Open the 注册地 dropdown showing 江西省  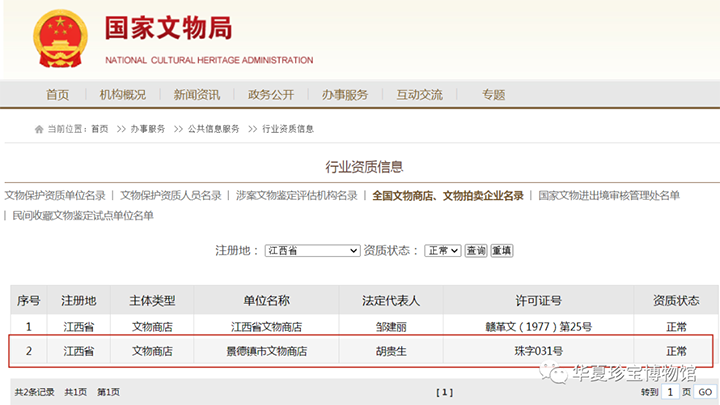coord(312,251)
